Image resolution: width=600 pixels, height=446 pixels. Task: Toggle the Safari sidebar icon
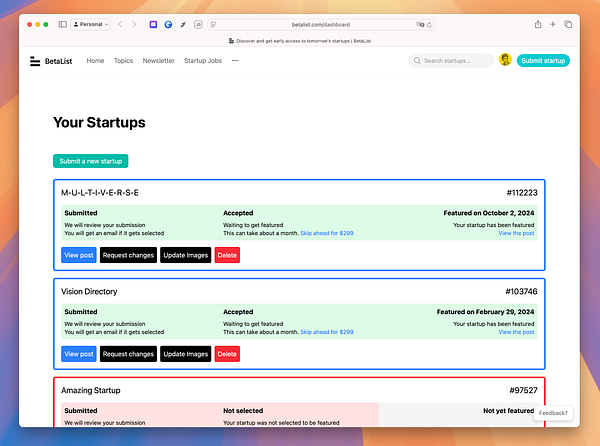coord(62,24)
